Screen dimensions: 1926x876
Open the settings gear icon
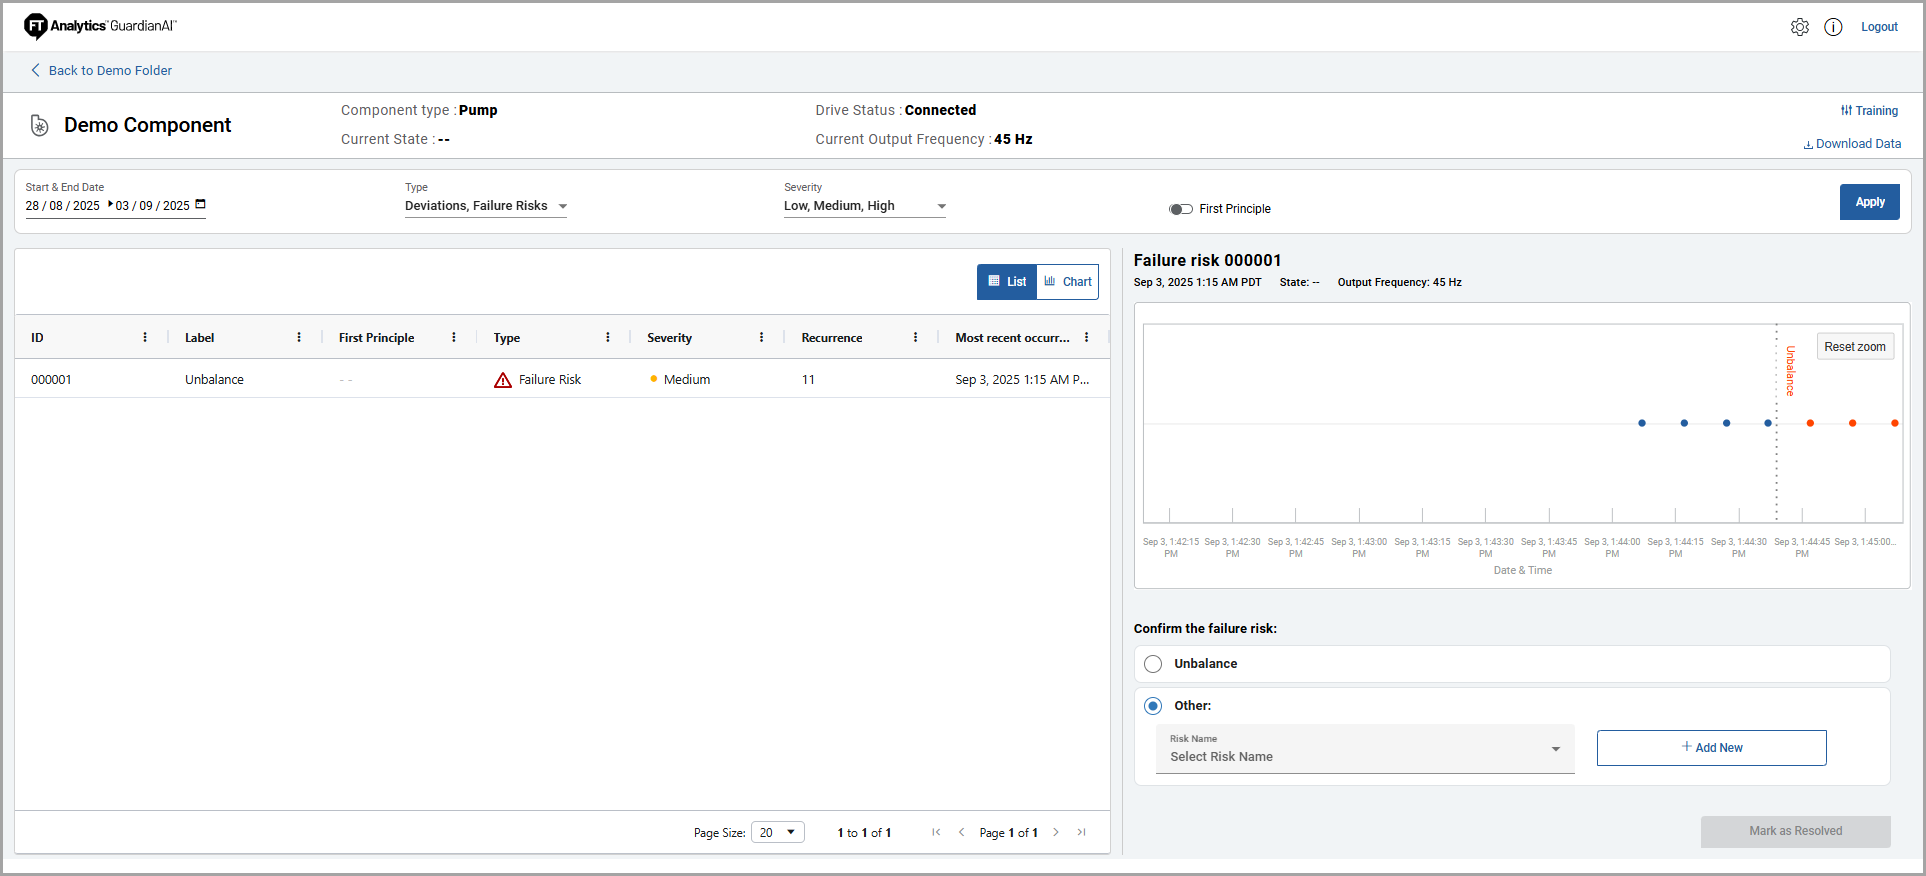tap(1799, 27)
